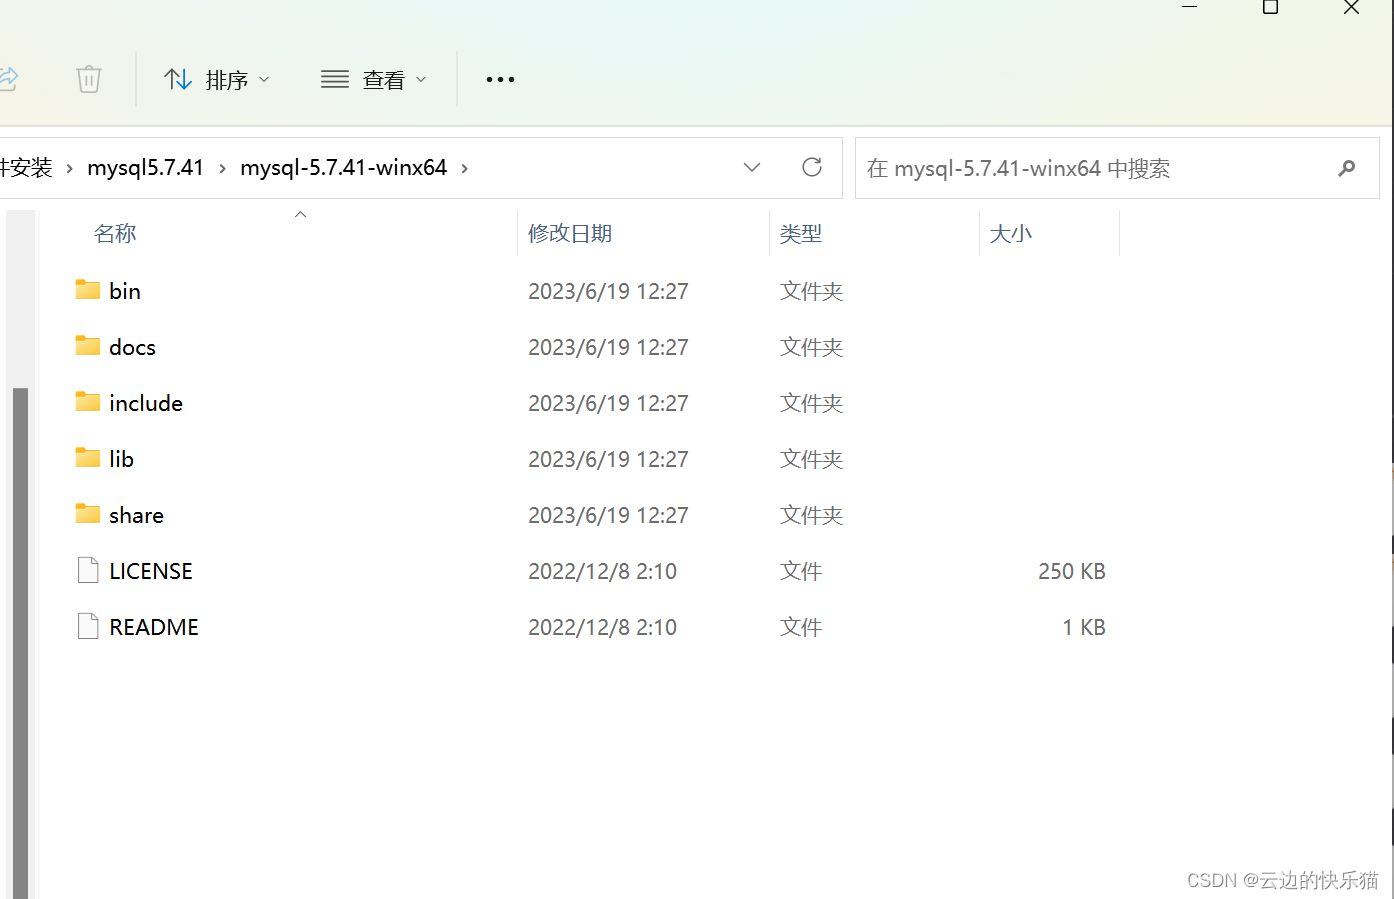Click the 名称 column header to sort
The image size is (1394, 899).
pos(115,233)
